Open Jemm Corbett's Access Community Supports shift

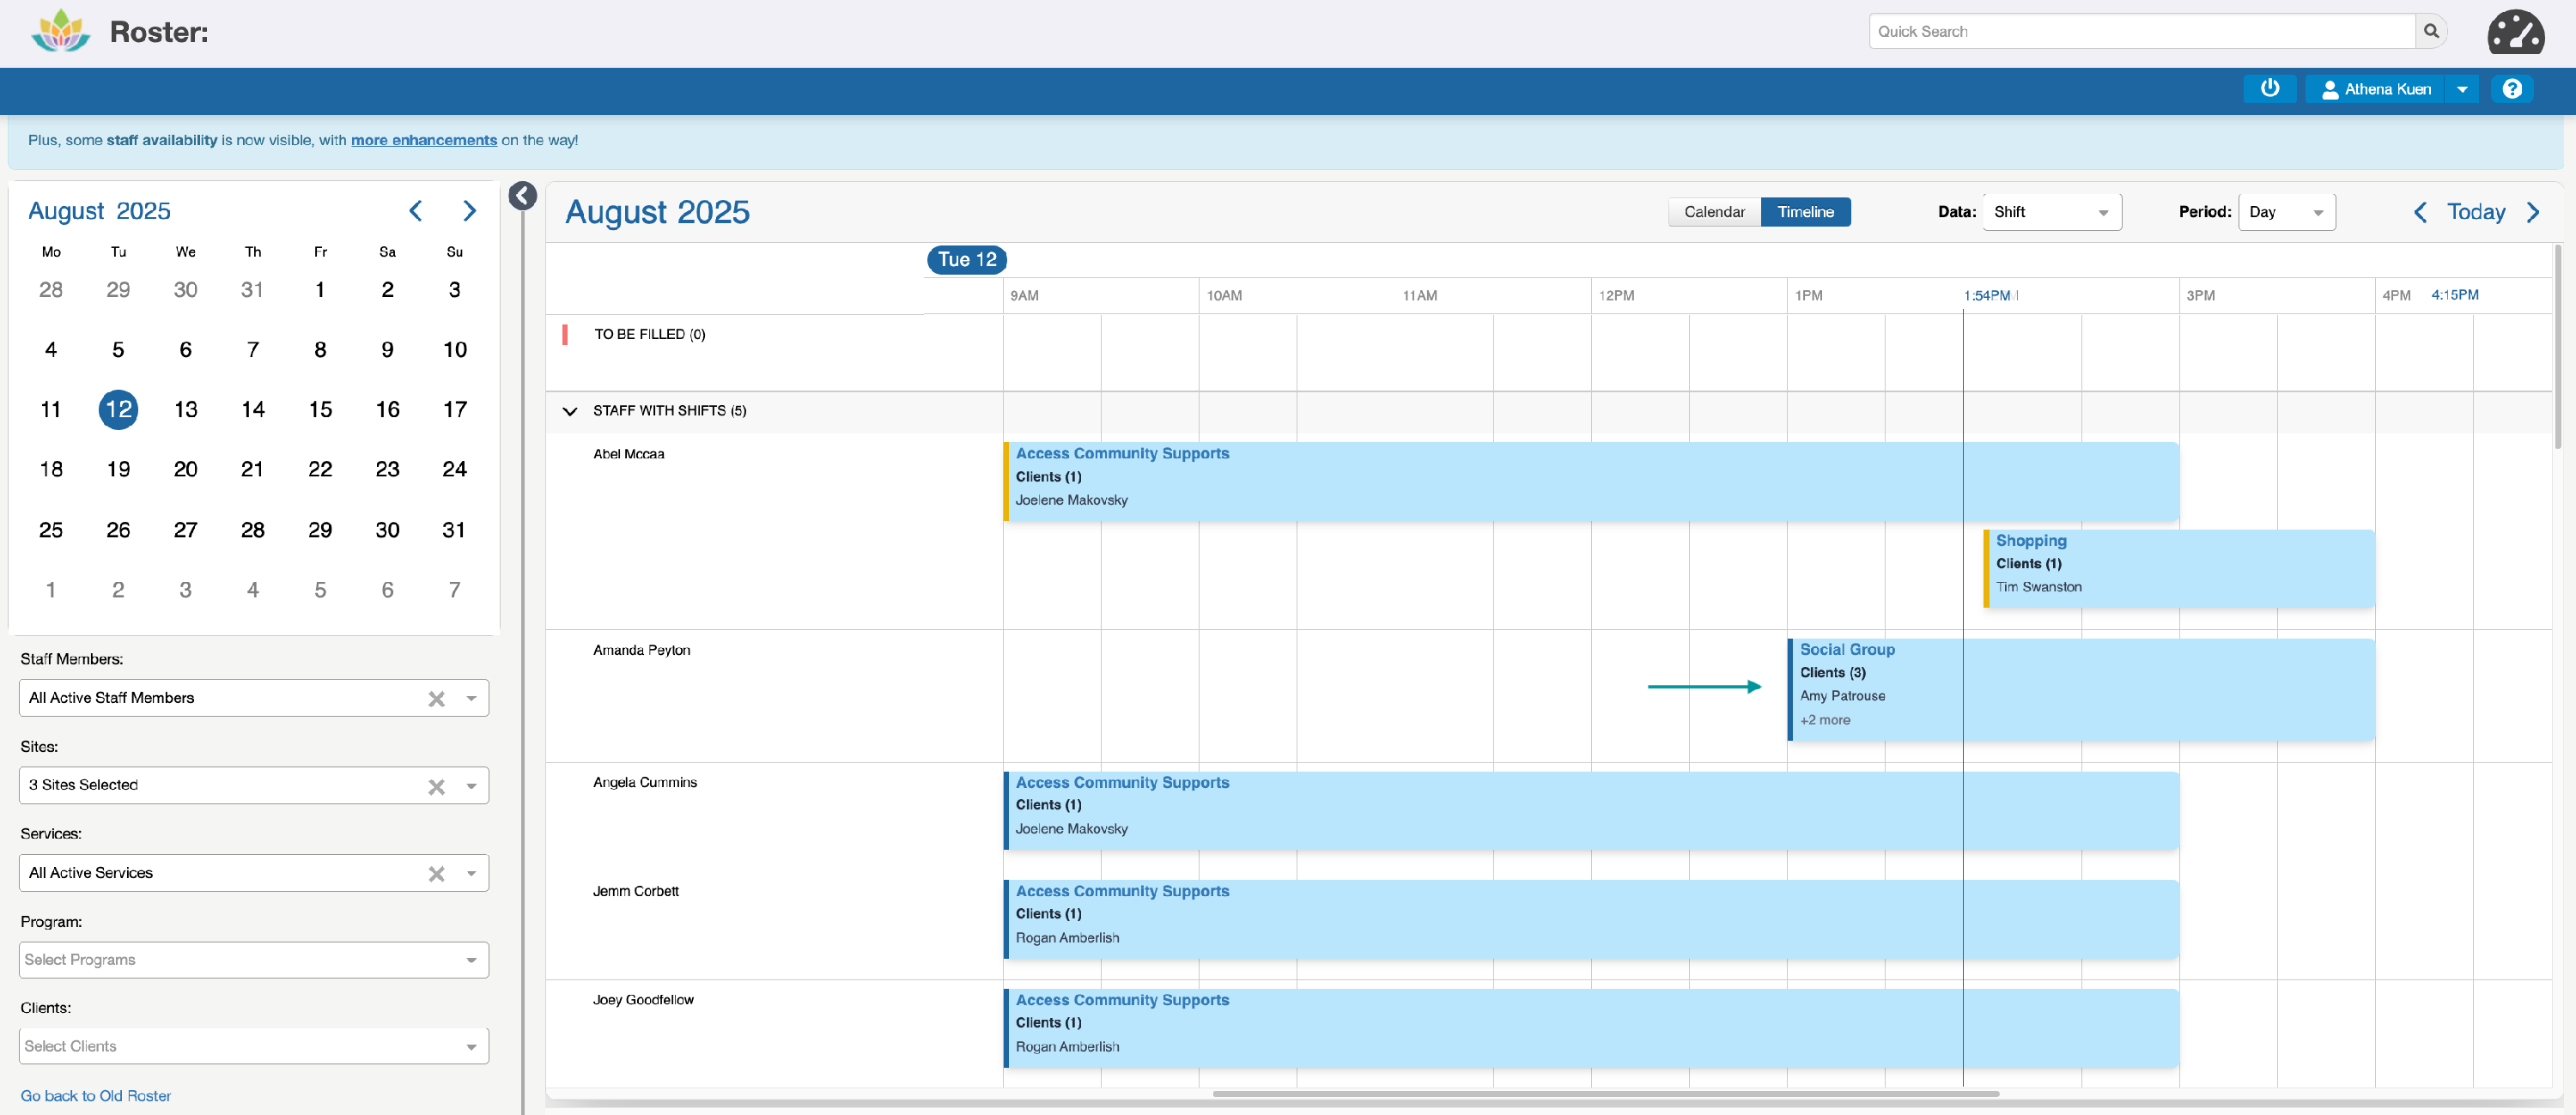pos(1591,919)
